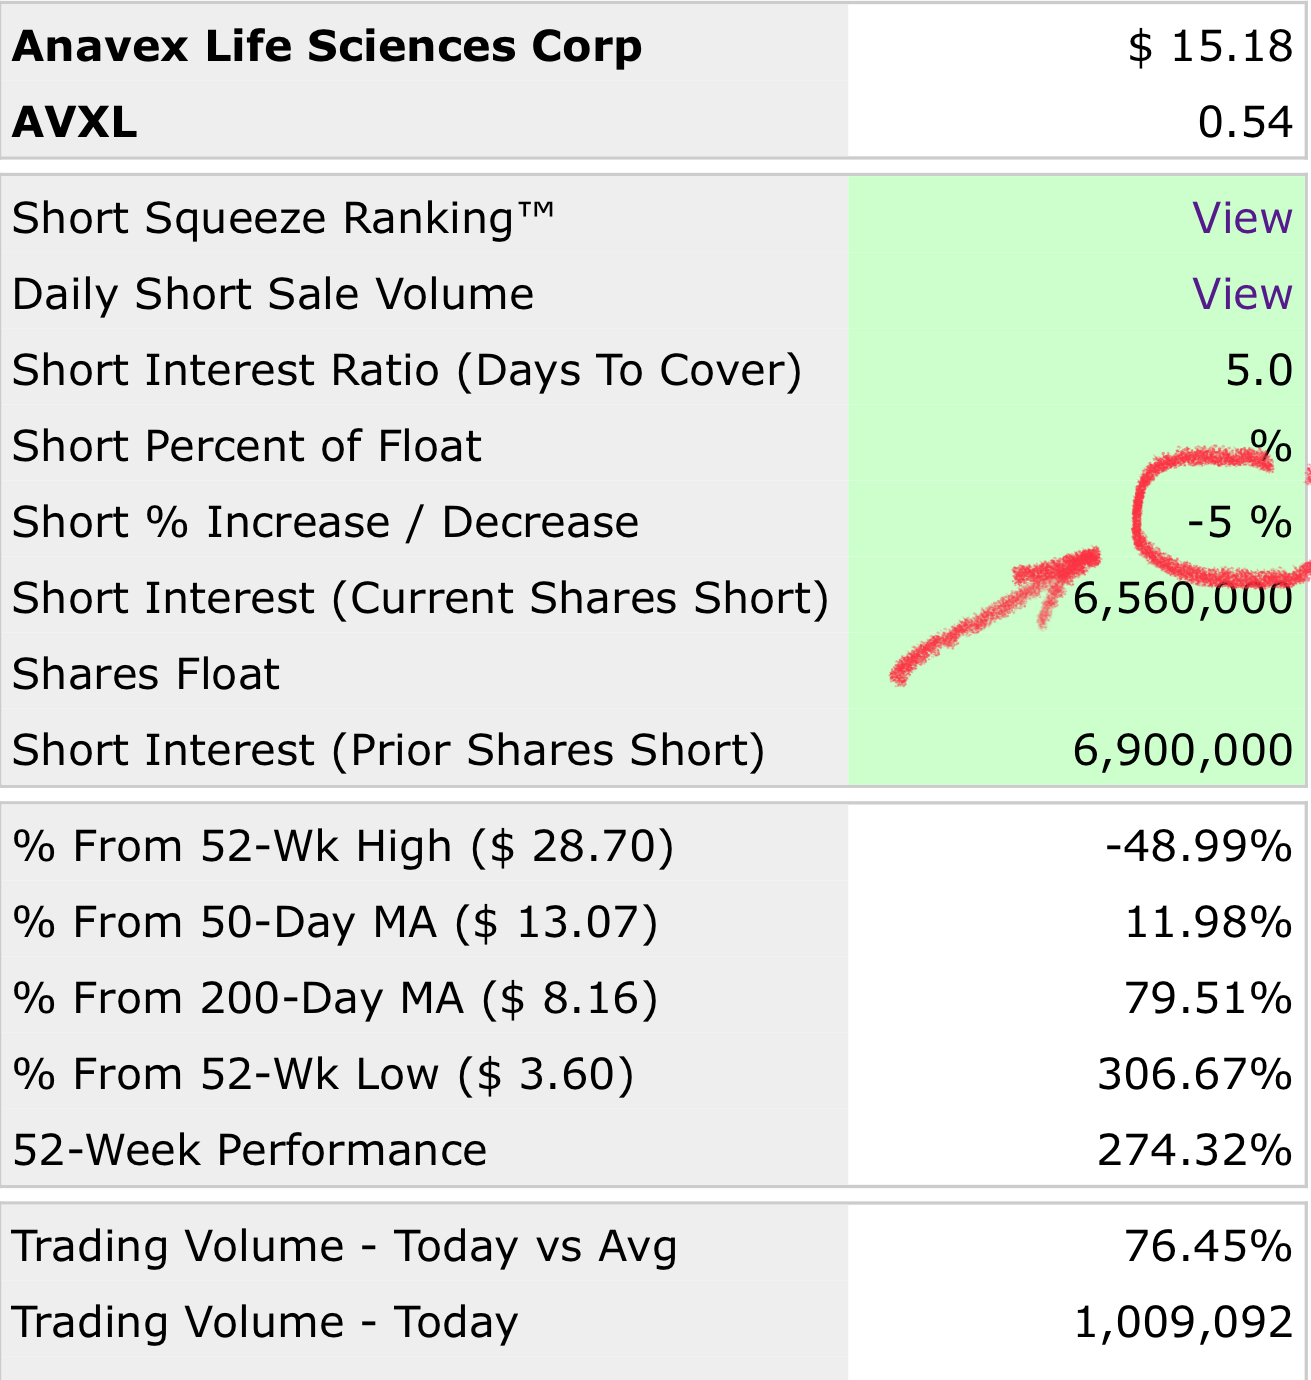
Task: Select the Short Interest Ratio value 5.0
Action: pos(1259,370)
